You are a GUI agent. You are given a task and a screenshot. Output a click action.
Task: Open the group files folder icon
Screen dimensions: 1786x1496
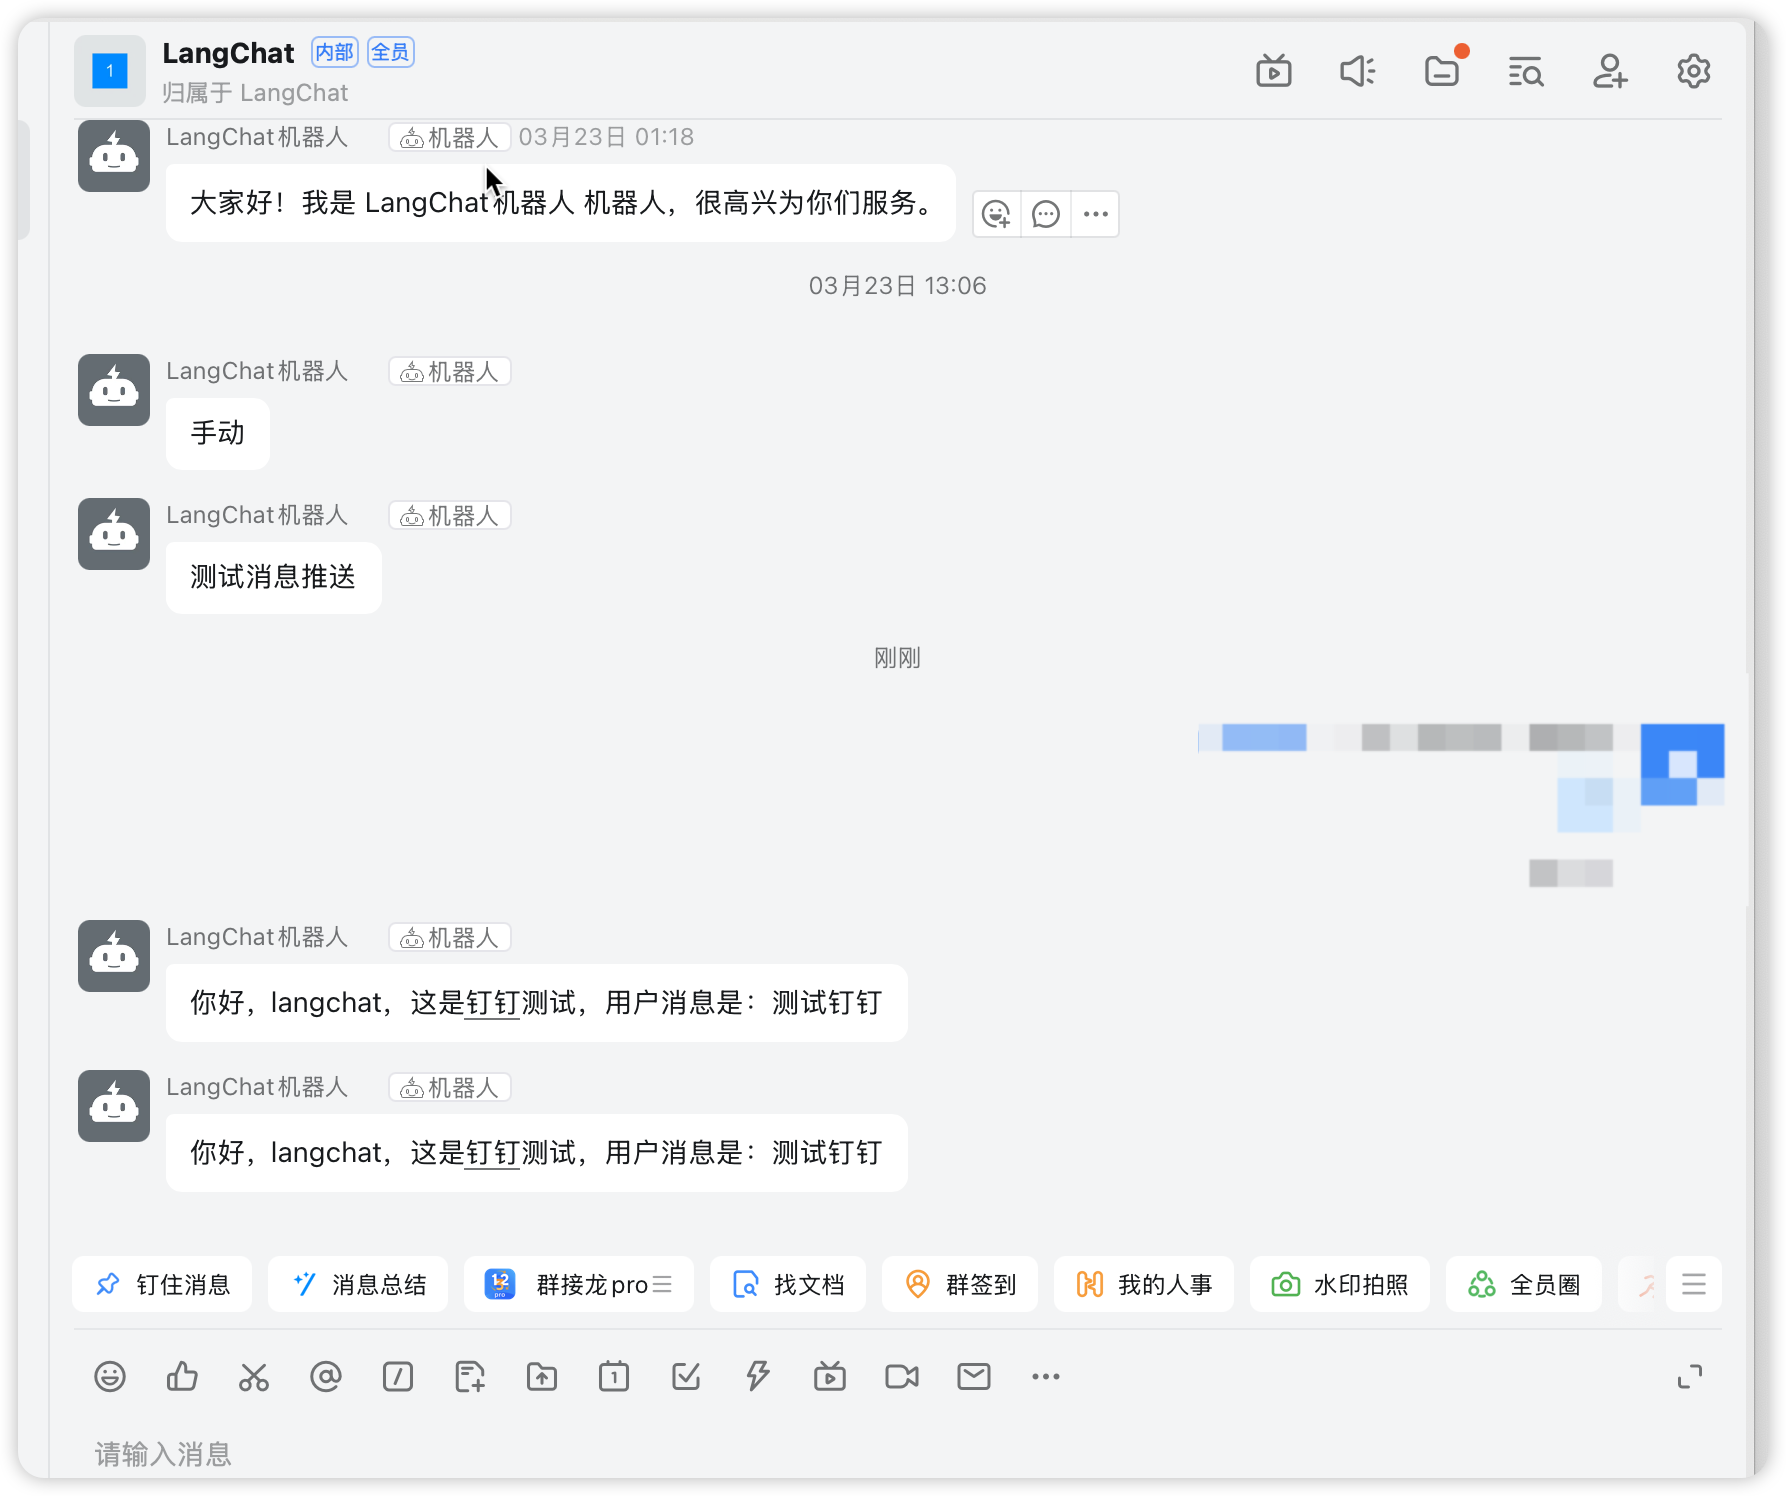(x=1441, y=72)
